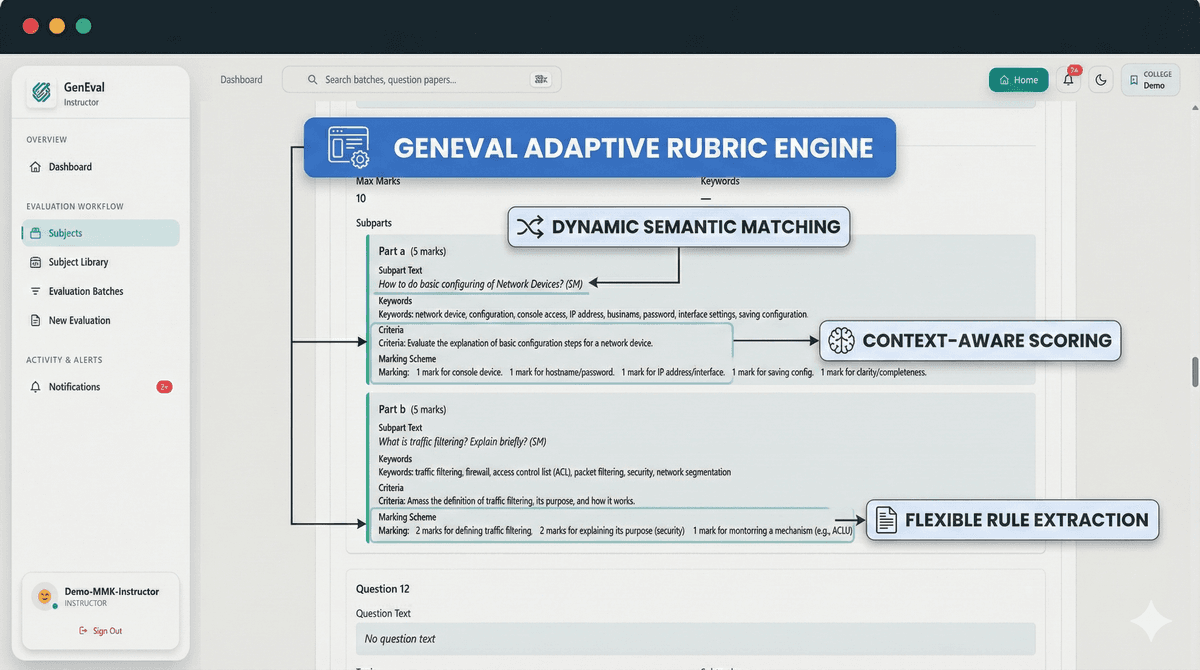Click the Subparts label
Image resolution: width=1200 pixels, height=670 pixels.
coord(374,223)
